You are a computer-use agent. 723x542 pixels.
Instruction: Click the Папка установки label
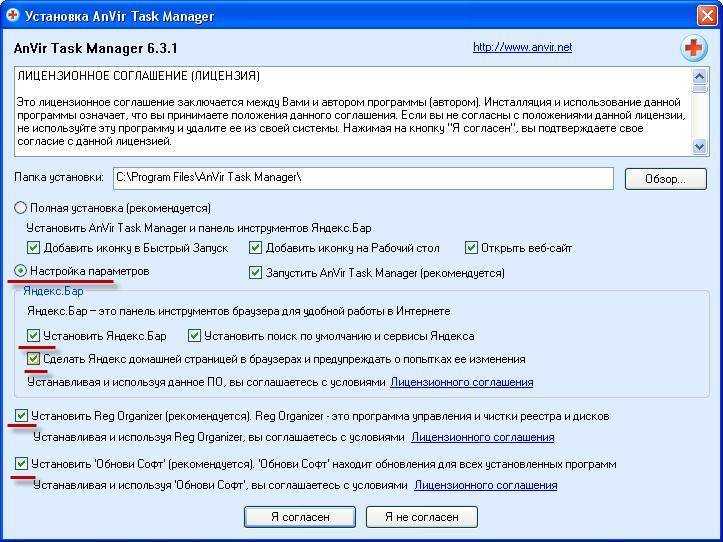59,178
